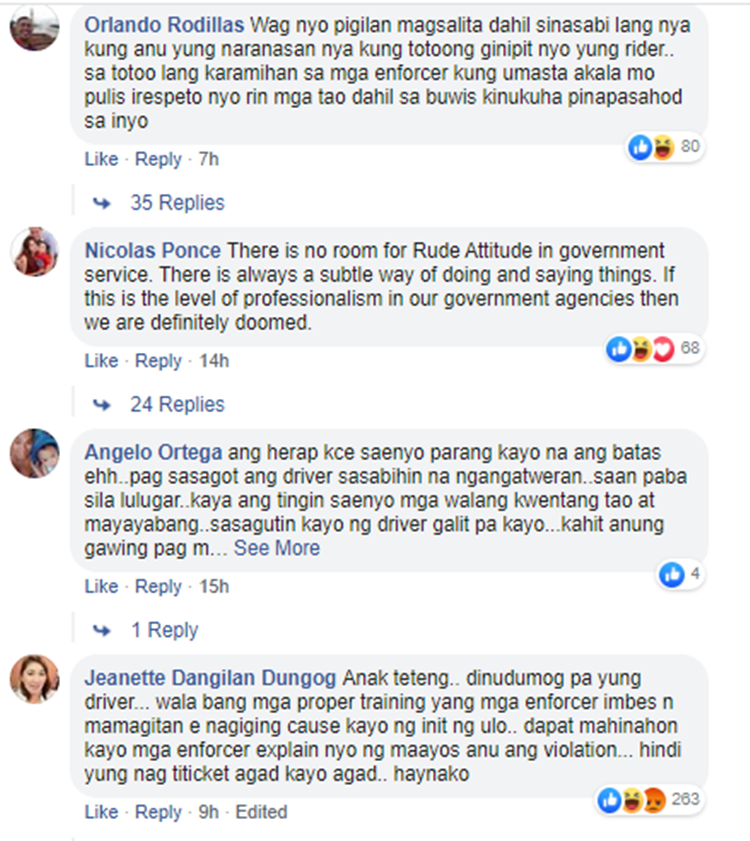Expand Angelo Ortega's comment with See More
Screen dimensions: 750x841
(277, 548)
